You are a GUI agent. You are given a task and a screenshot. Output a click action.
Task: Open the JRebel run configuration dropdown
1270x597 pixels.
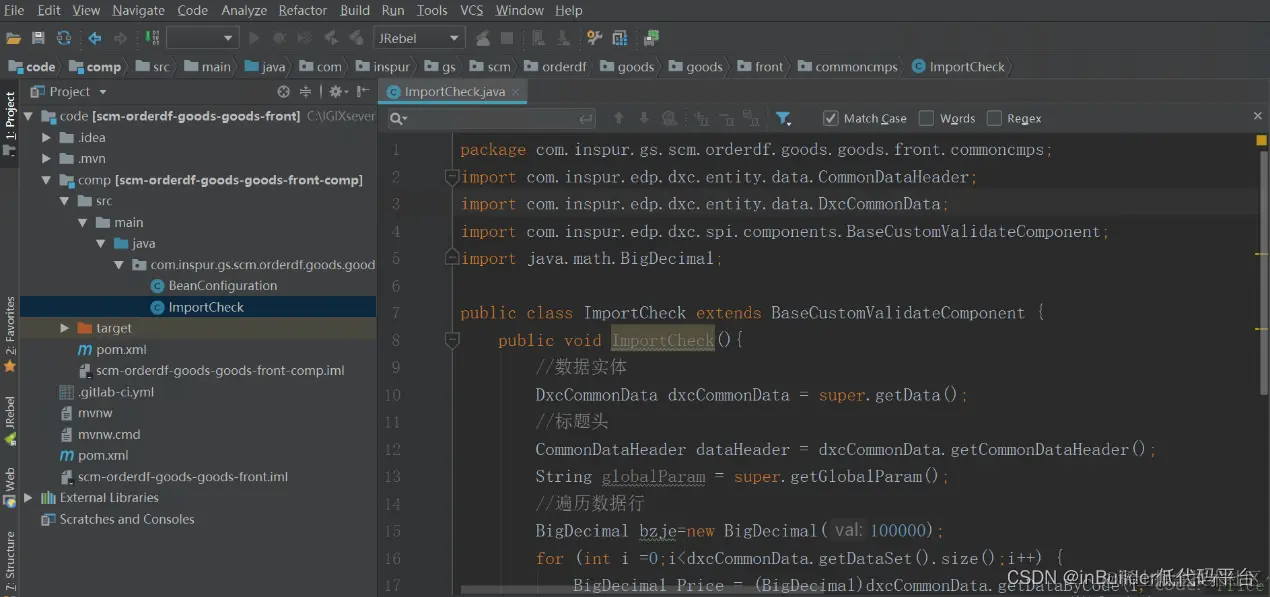[419, 38]
